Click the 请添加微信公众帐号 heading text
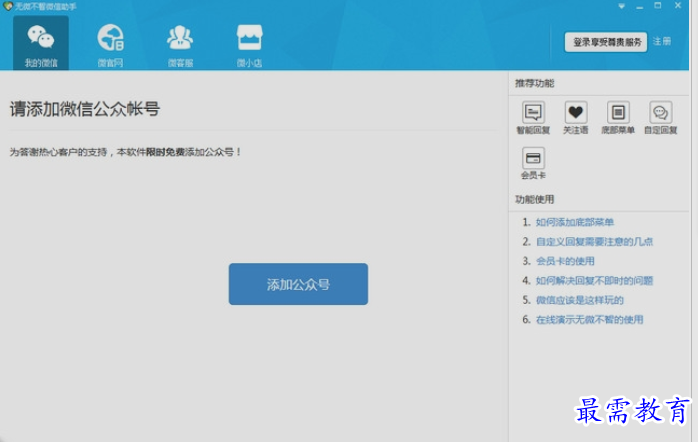Image resolution: width=698 pixels, height=442 pixels. (x=85, y=109)
